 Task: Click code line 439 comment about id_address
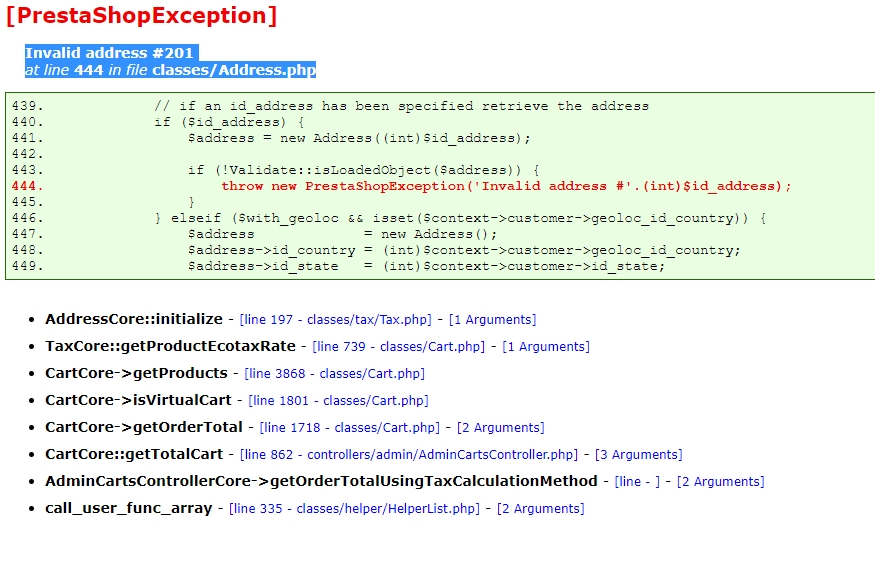tap(401, 106)
